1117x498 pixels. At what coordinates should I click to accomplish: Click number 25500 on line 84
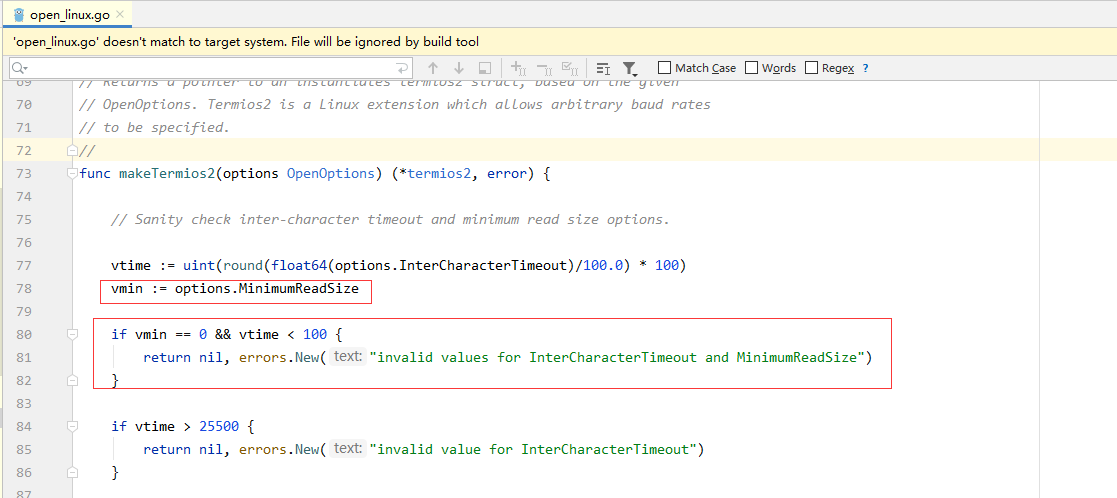pos(219,427)
